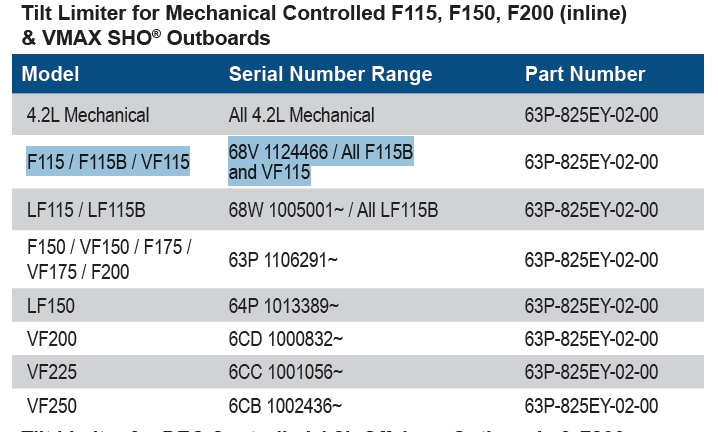This screenshot has height=432, width=718.
Task: Click the "Serial Number Range" column header
Action: 330,74
